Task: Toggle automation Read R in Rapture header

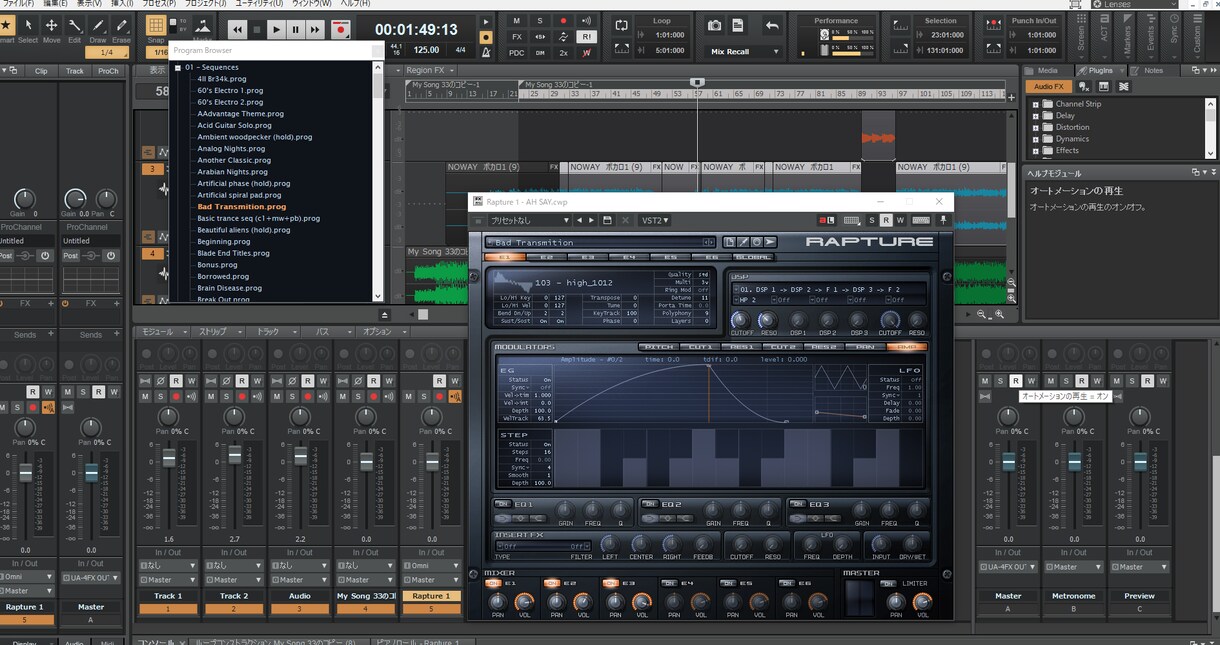Action: click(884, 220)
